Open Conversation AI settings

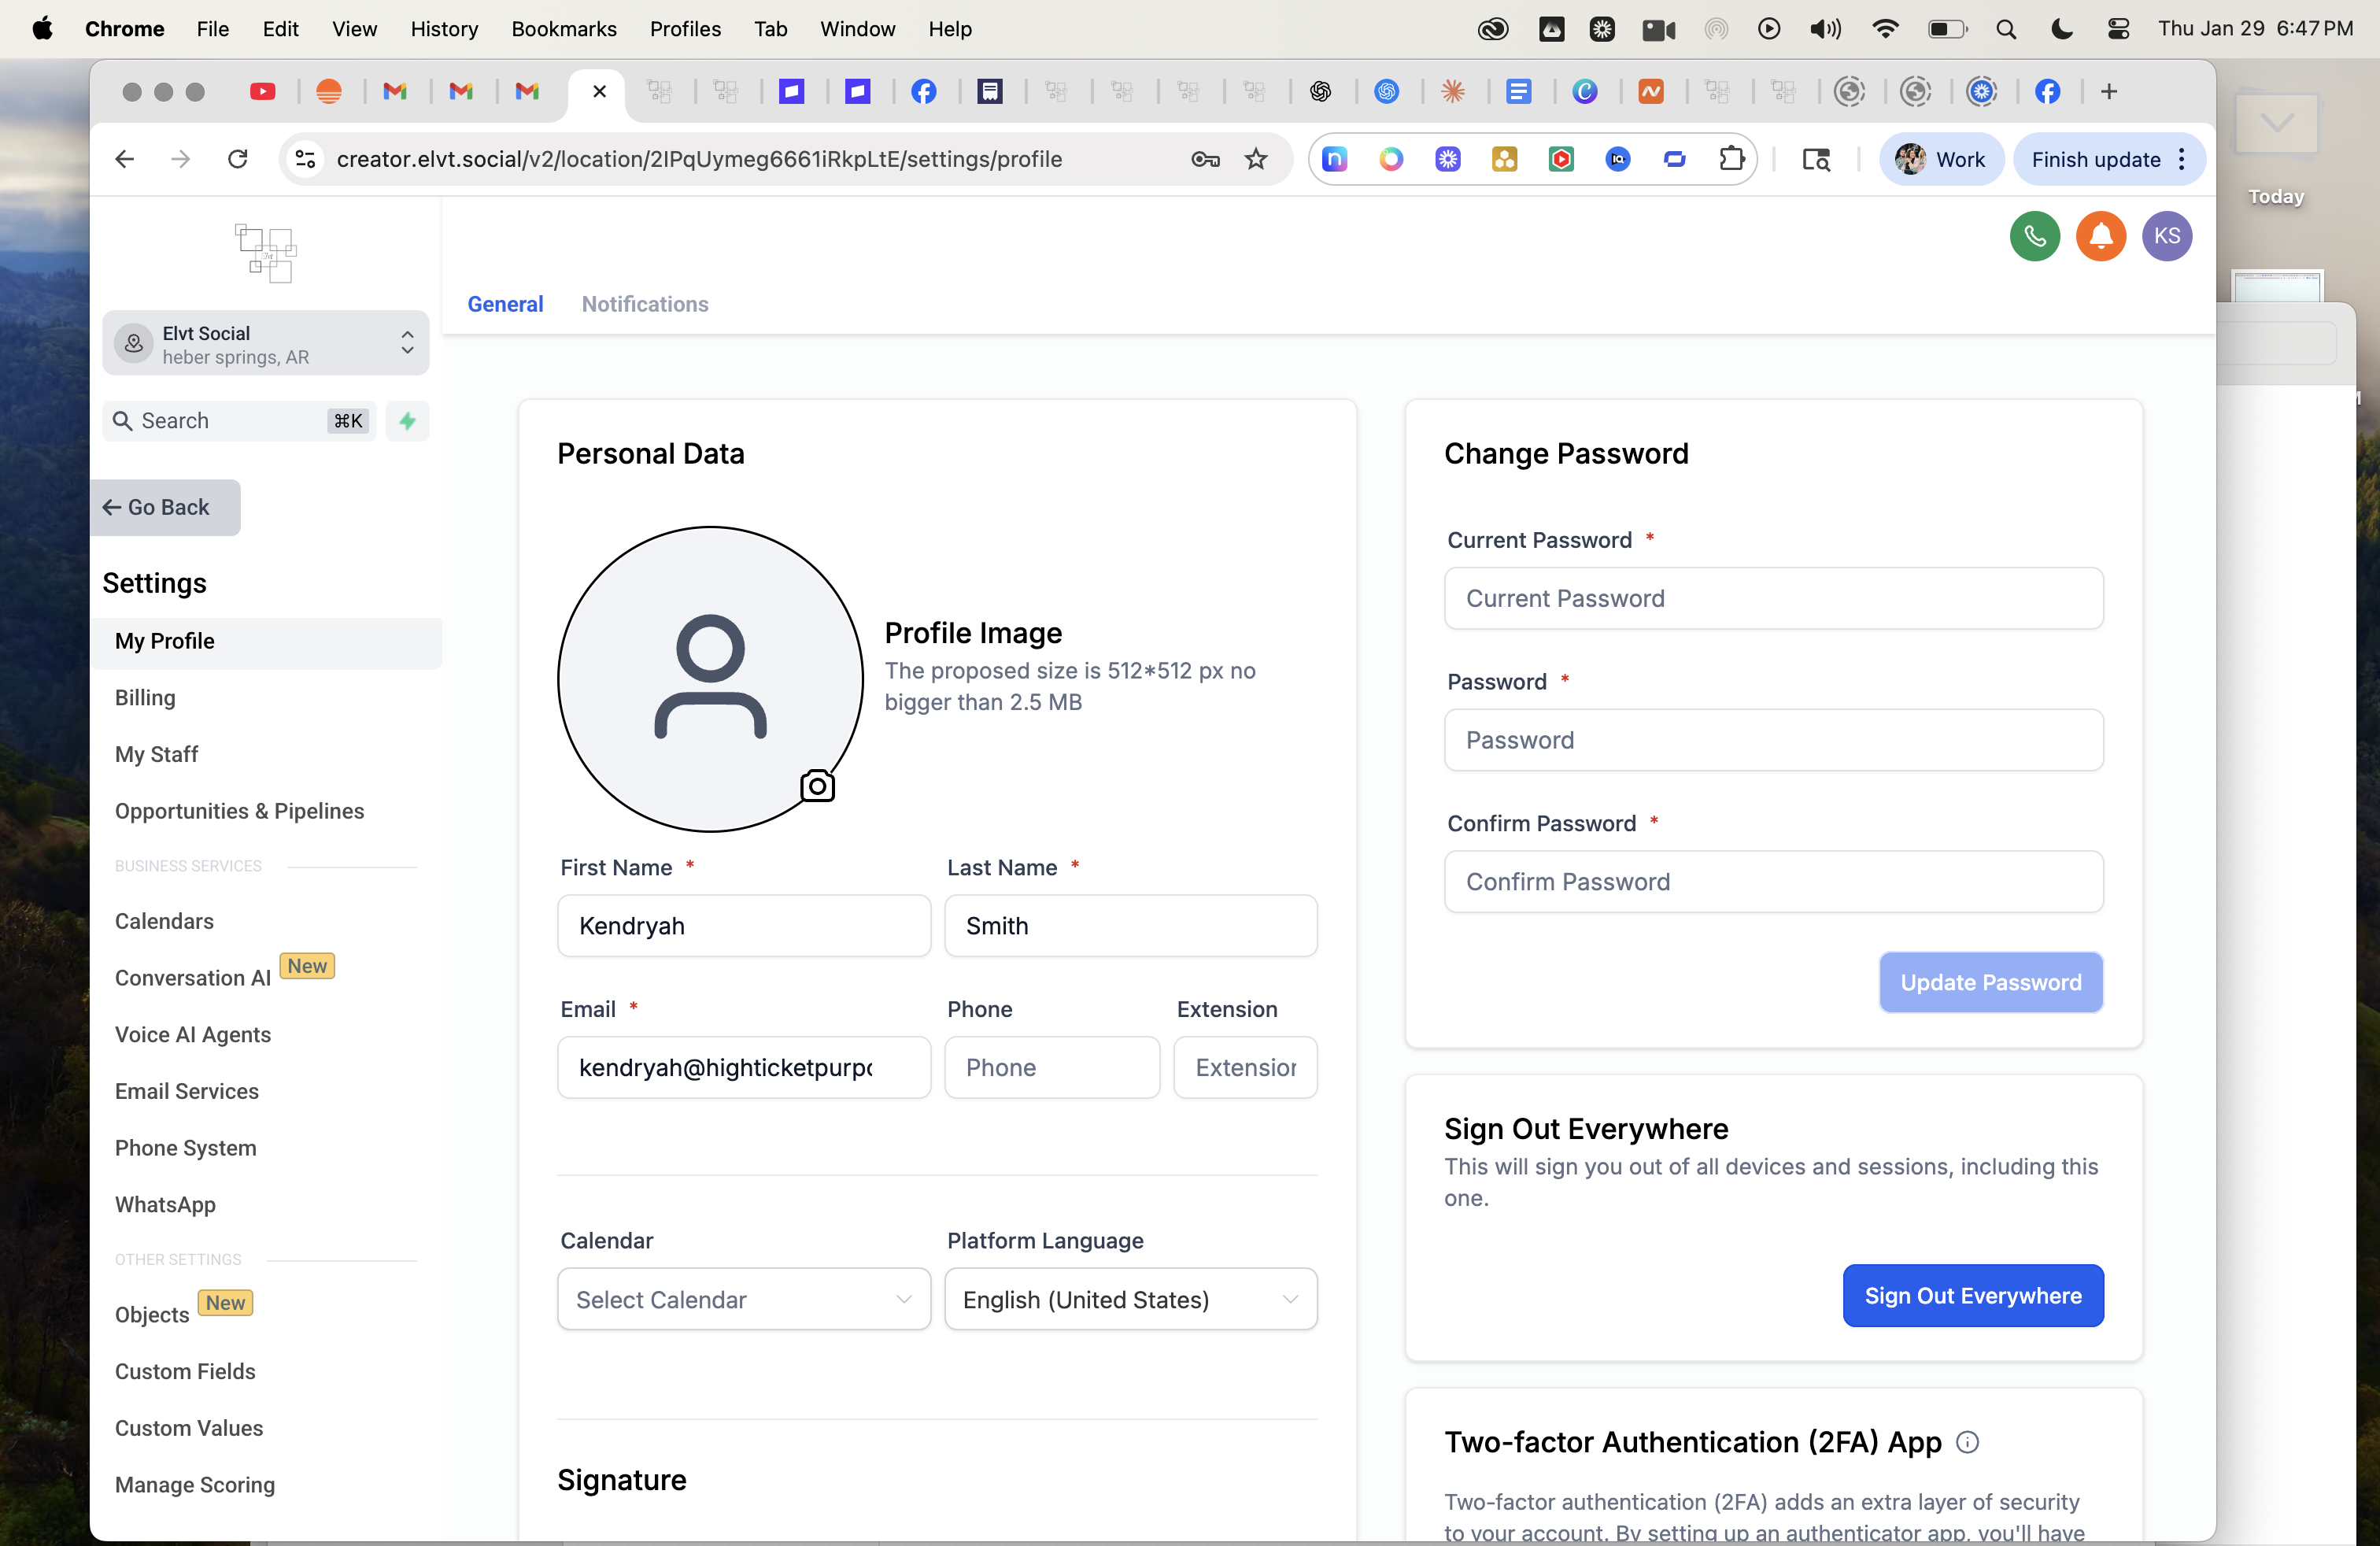pyautogui.click(x=192, y=978)
